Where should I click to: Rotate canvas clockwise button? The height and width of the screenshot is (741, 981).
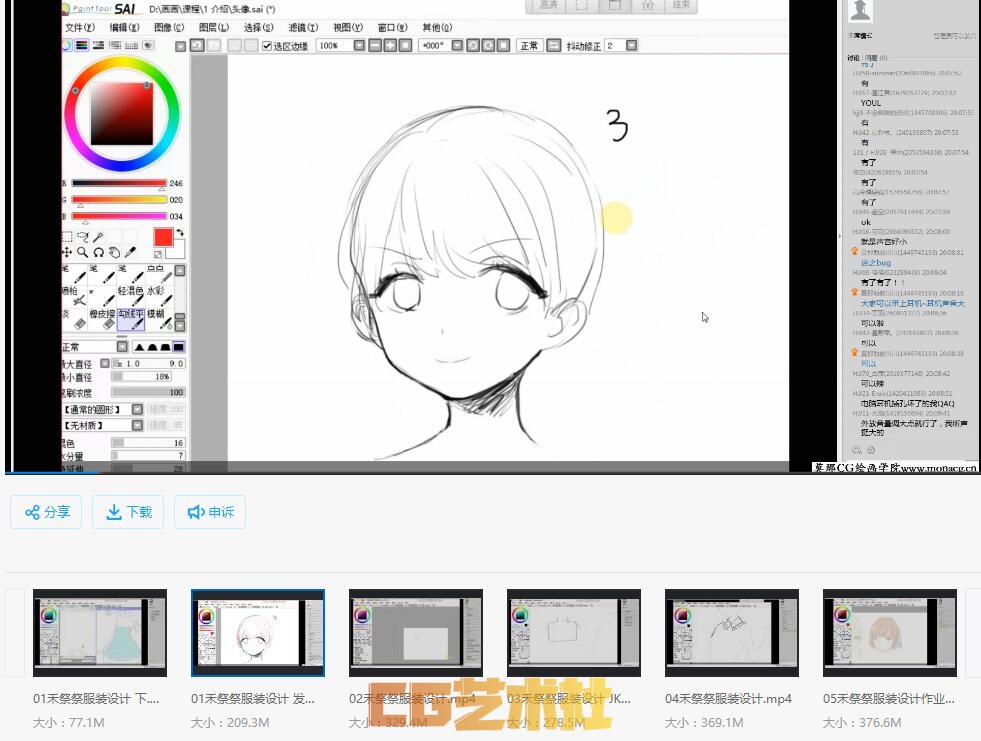point(488,46)
